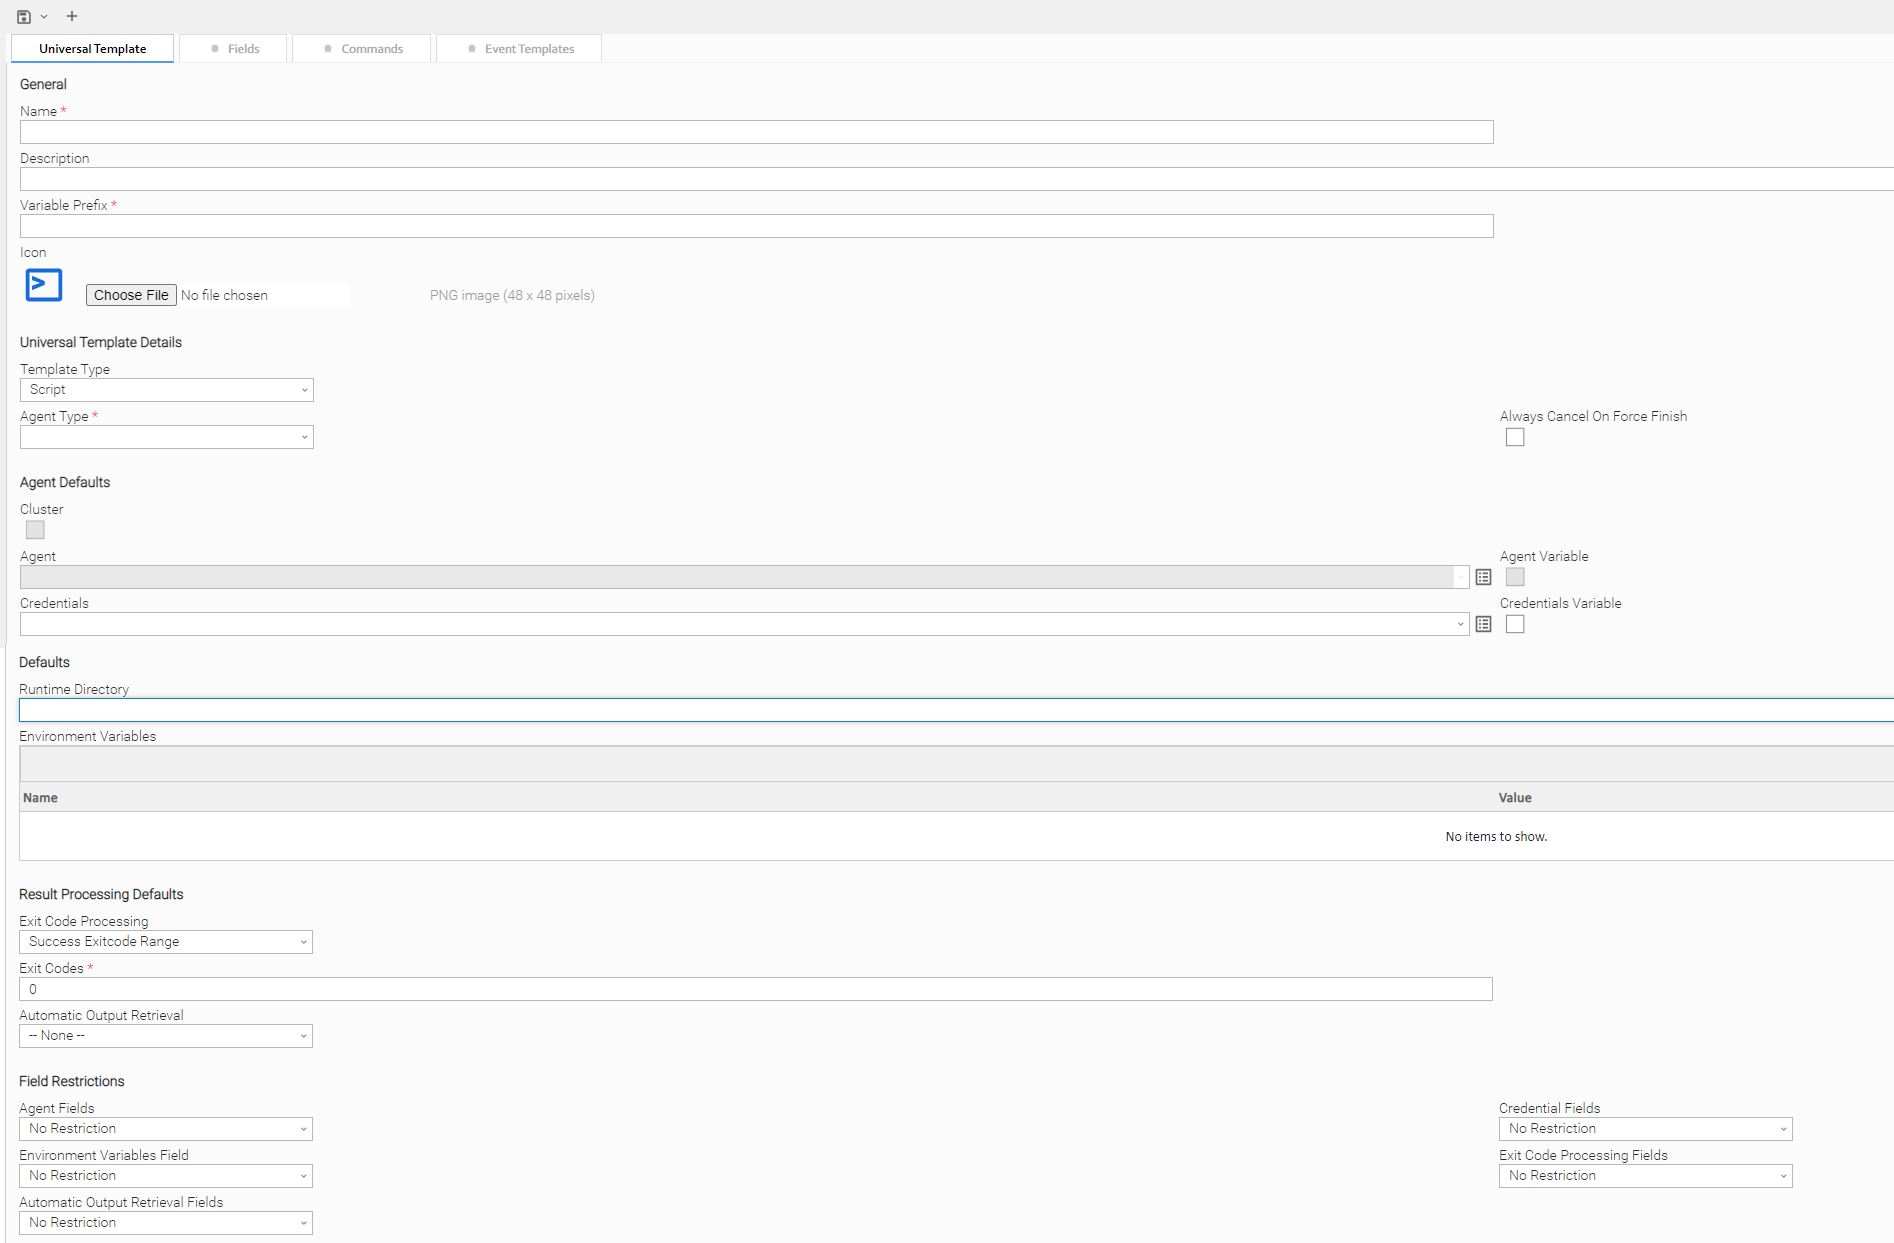Image resolution: width=1894 pixels, height=1243 pixels.
Task: Open the Commands tab
Action: click(362, 49)
